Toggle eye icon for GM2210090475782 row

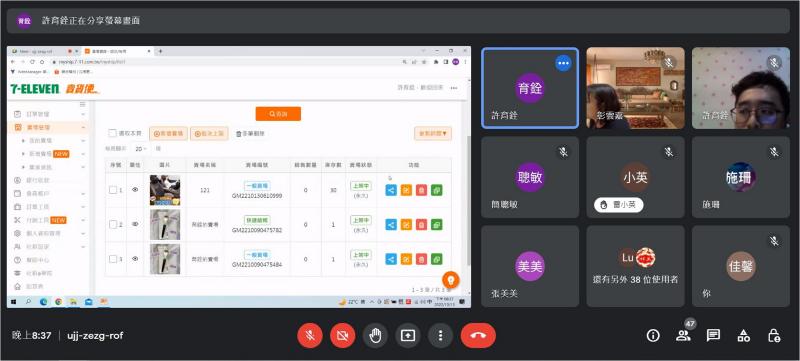coord(135,224)
